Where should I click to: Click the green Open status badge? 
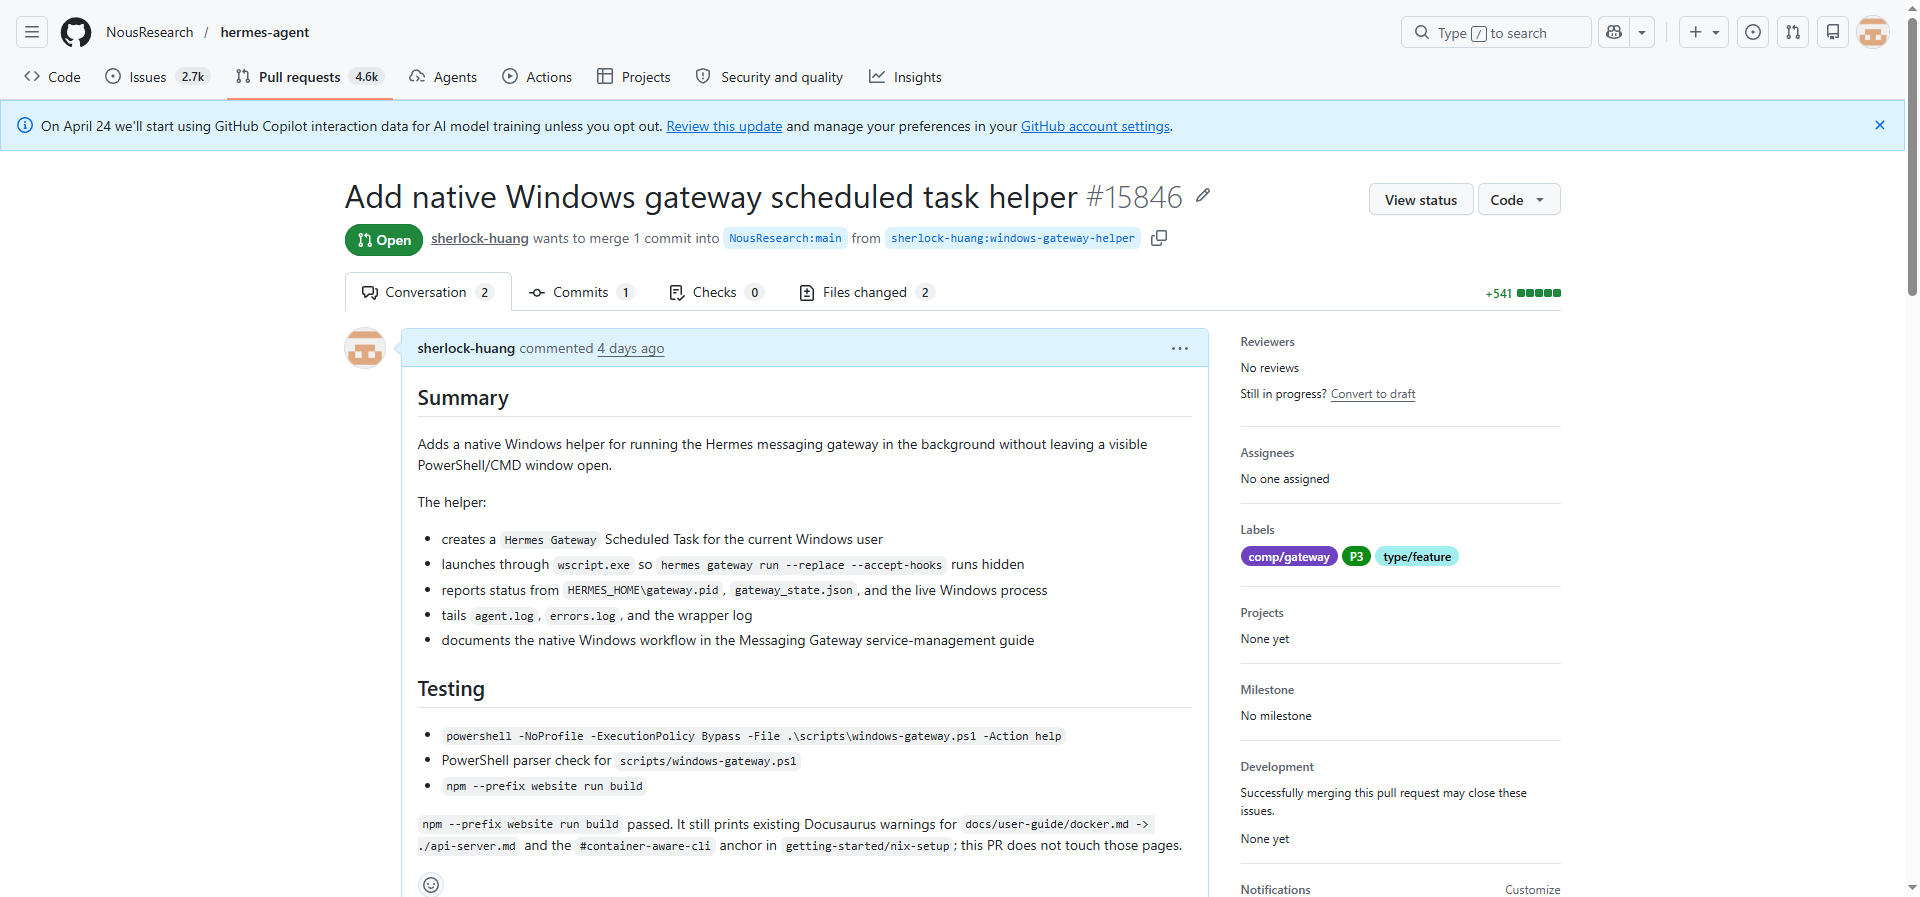coord(384,240)
